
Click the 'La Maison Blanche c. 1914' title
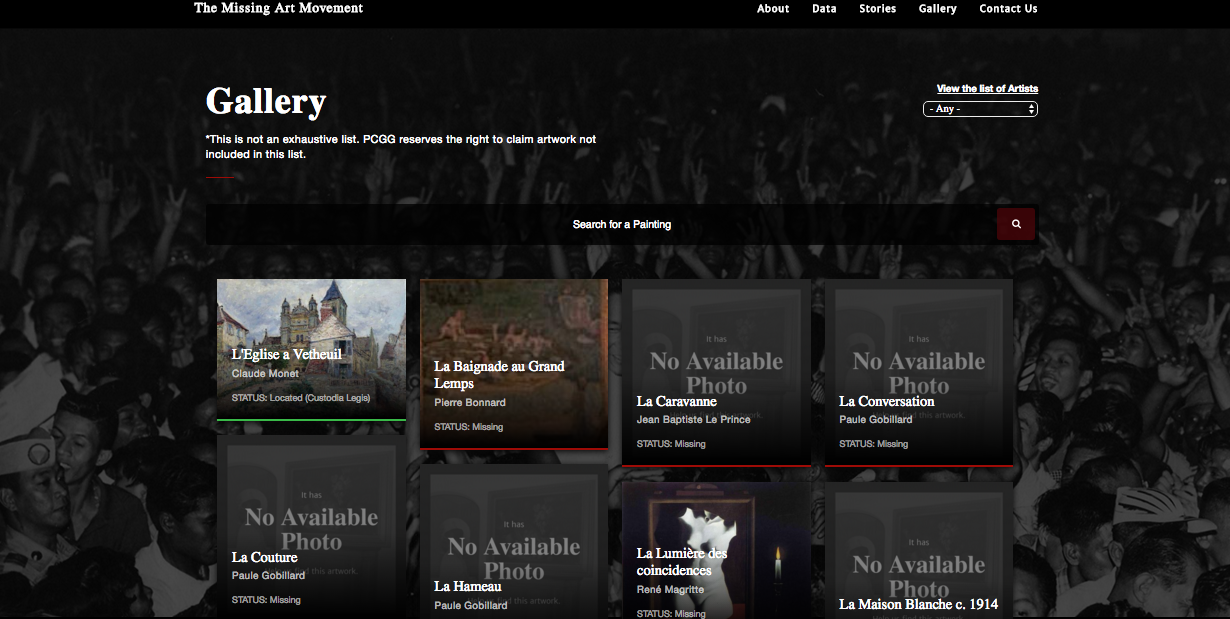click(x=919, y=604)
